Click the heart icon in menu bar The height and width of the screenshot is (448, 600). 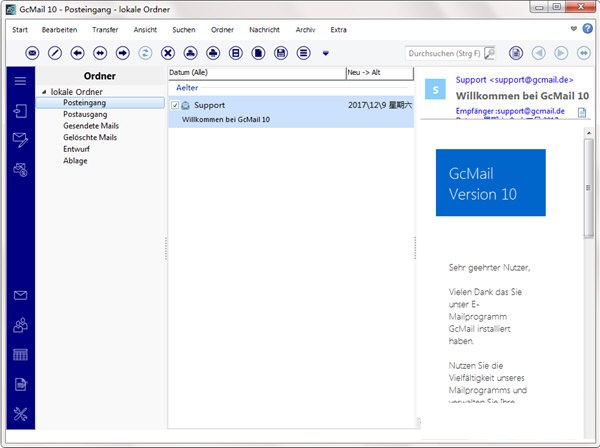pyautogui.click(x=574, y=29)
